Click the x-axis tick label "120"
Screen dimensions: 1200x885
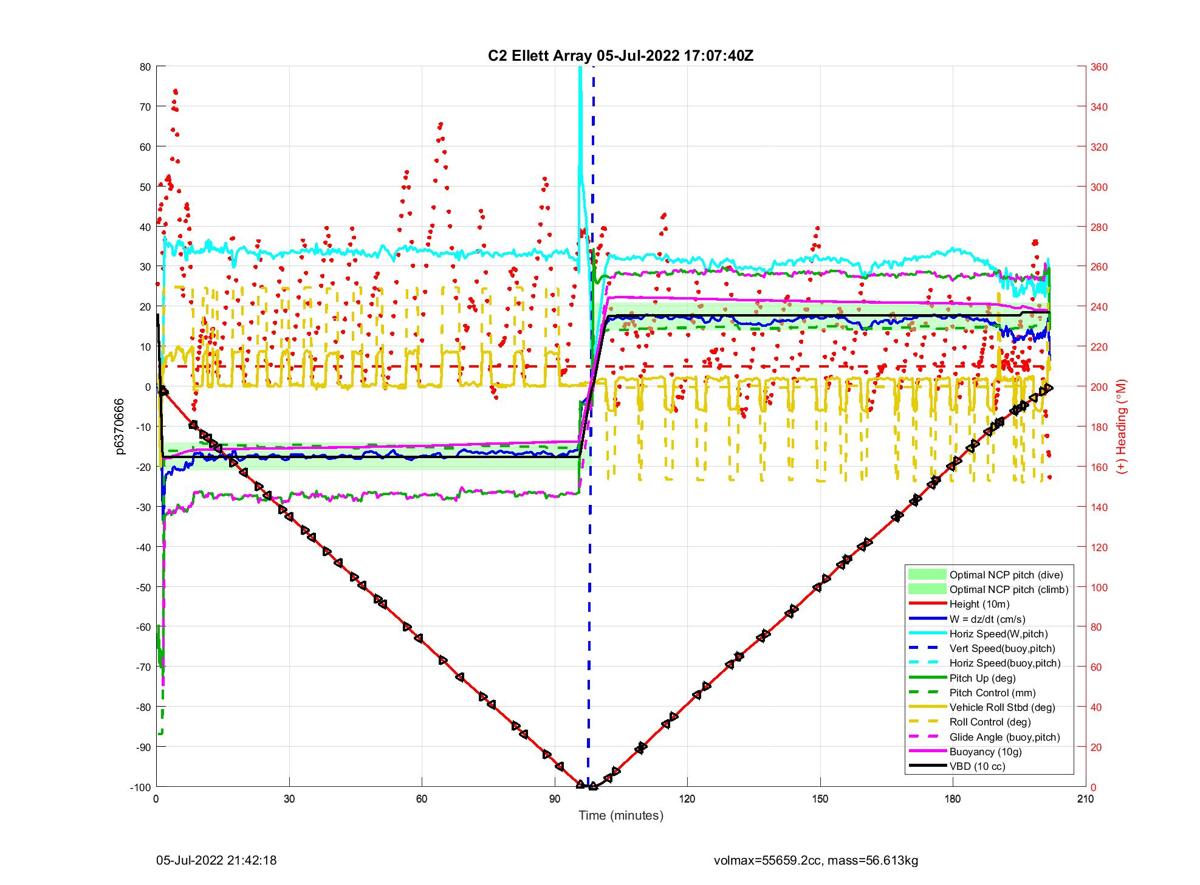click(x=687, y=799)
